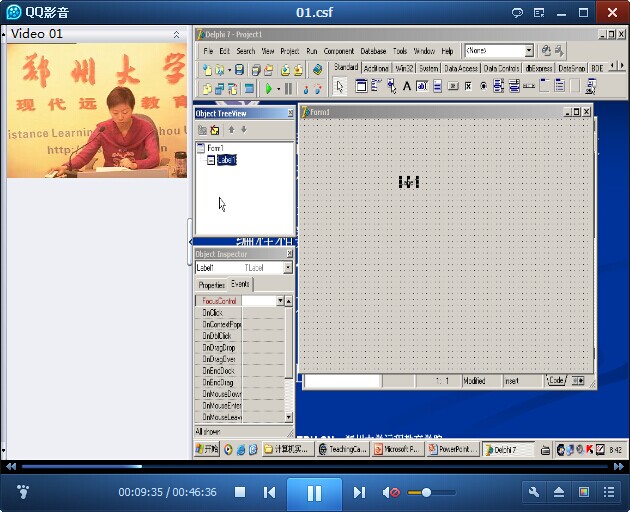Screen dimensions: 630x512
Task: Click rewind arrows at progress bar start
Action: 11,467
